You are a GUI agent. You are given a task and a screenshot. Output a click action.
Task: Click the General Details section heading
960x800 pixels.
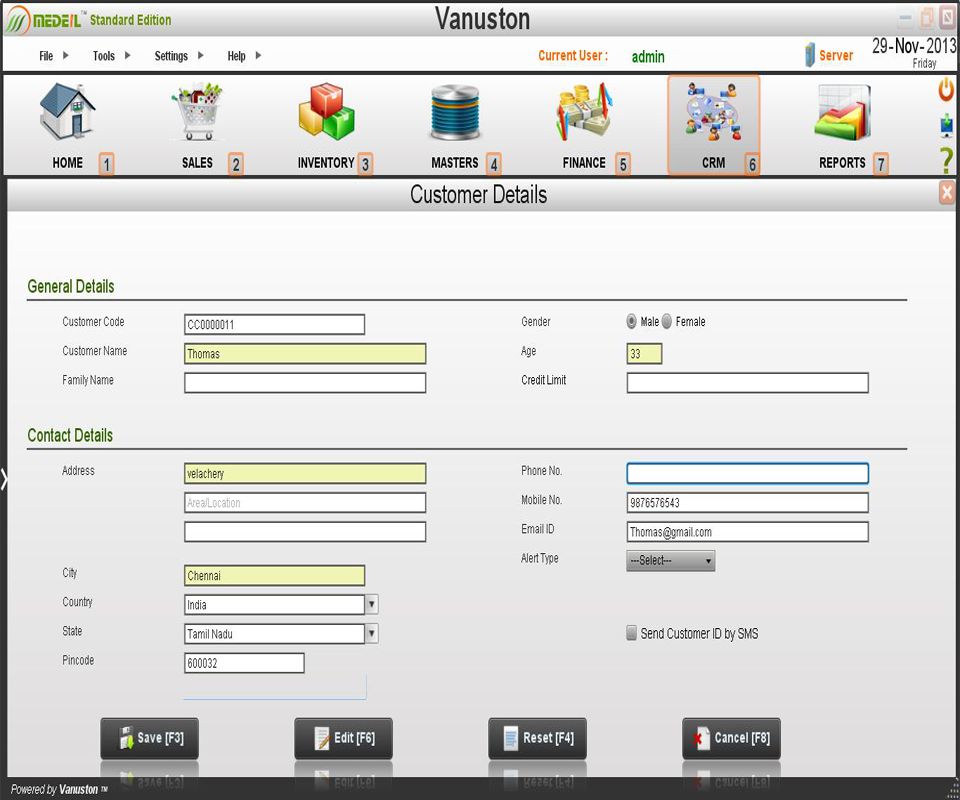[71, 286]
